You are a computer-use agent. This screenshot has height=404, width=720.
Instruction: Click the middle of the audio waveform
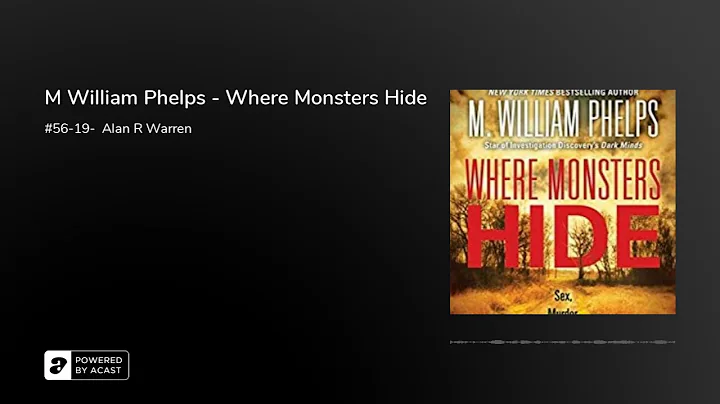click(x=562, y=342)
